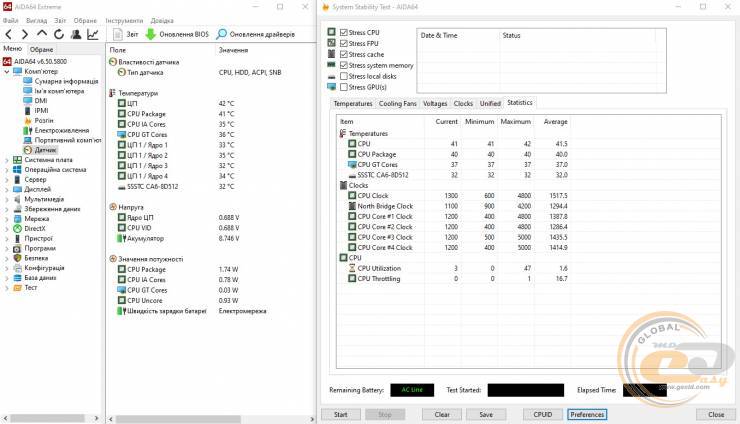The width and height of the screenshot is (740, 424).
Task: Click the Напруга voltage group icon
Action: point(113,207)
